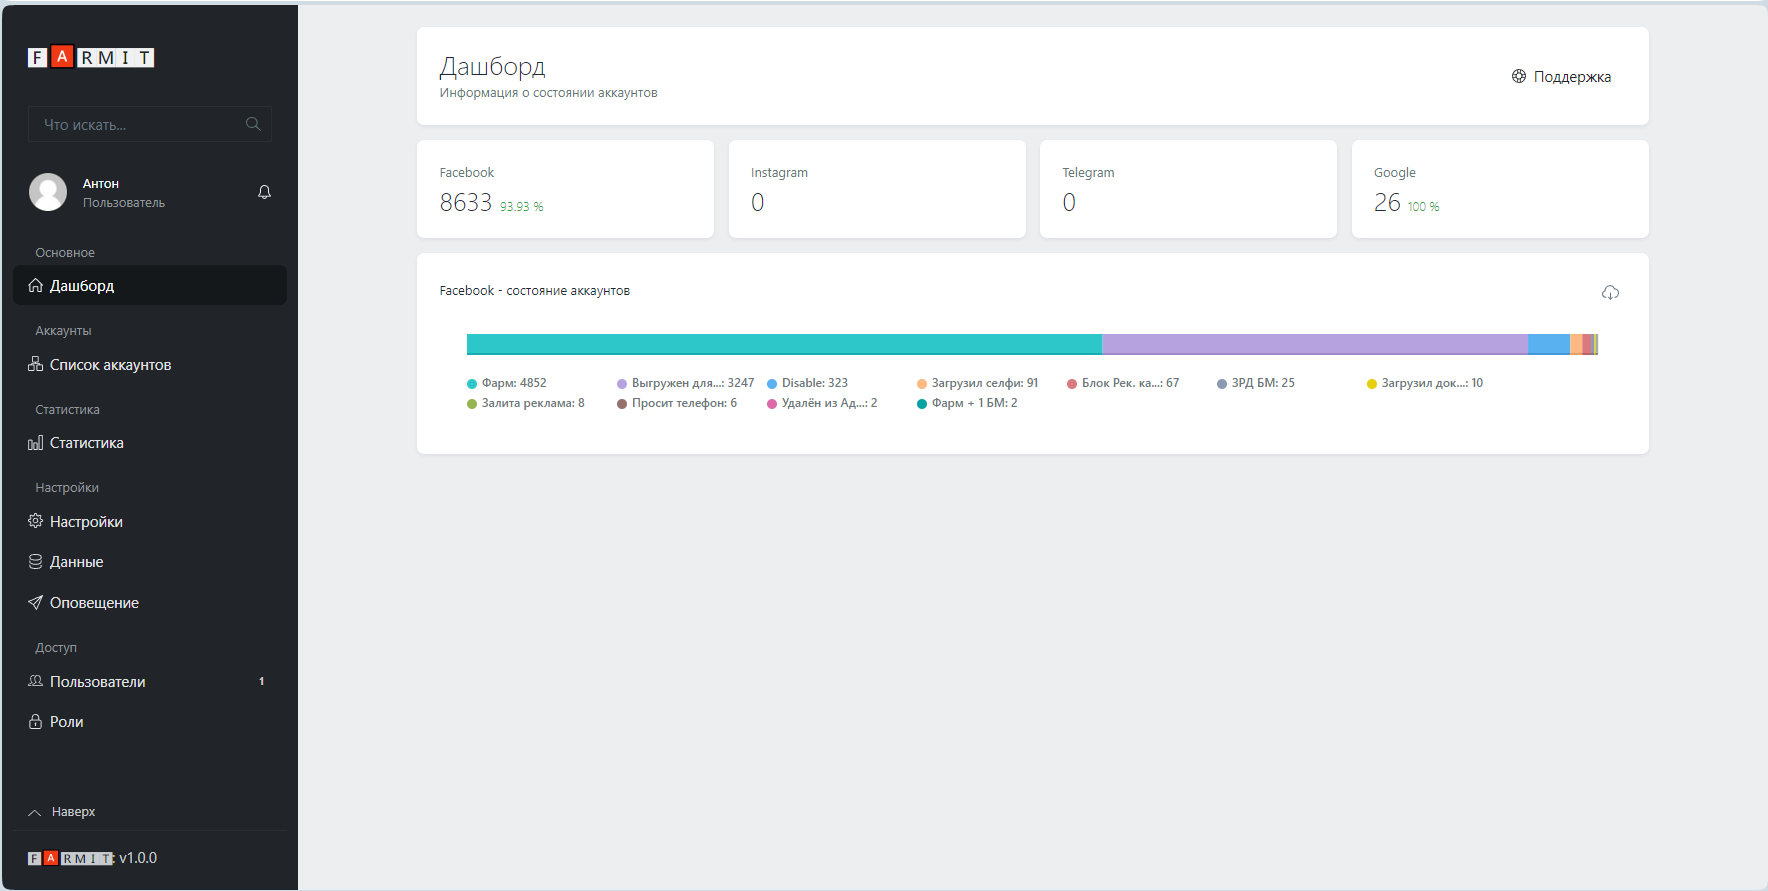
Task: Toggle Загрузил селфи: 91 legend item
Action: pyautogui.click(x=978, y=383)
